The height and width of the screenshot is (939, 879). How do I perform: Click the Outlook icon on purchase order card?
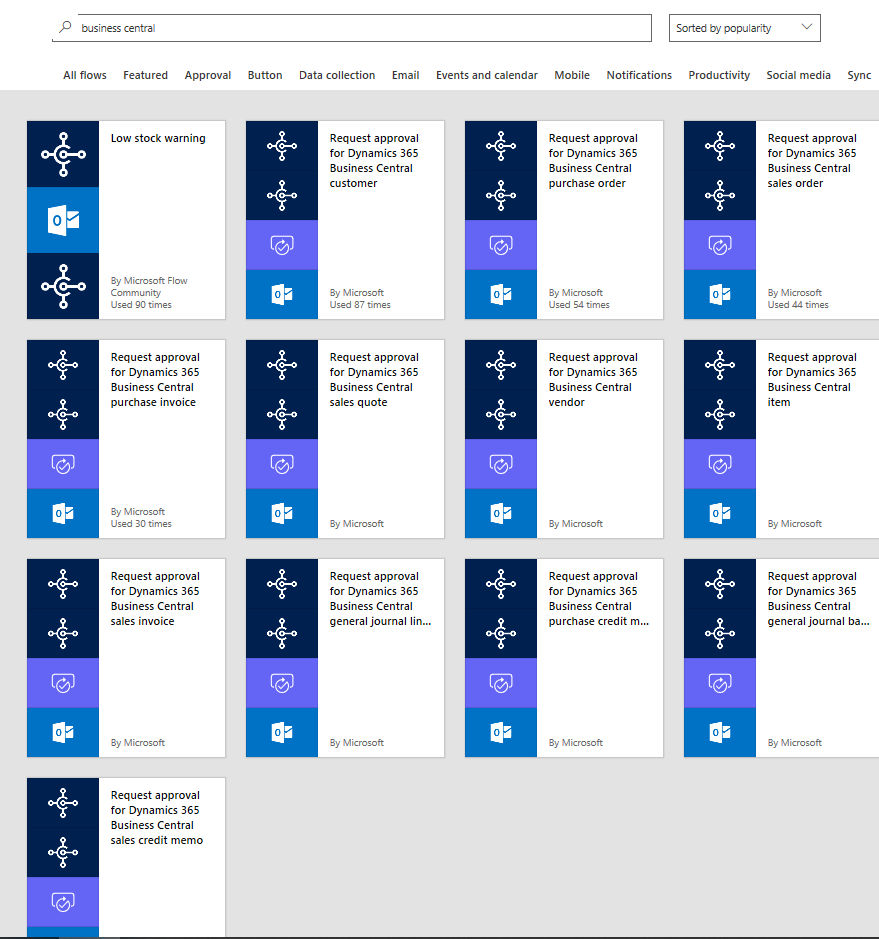tap(501, 294)
